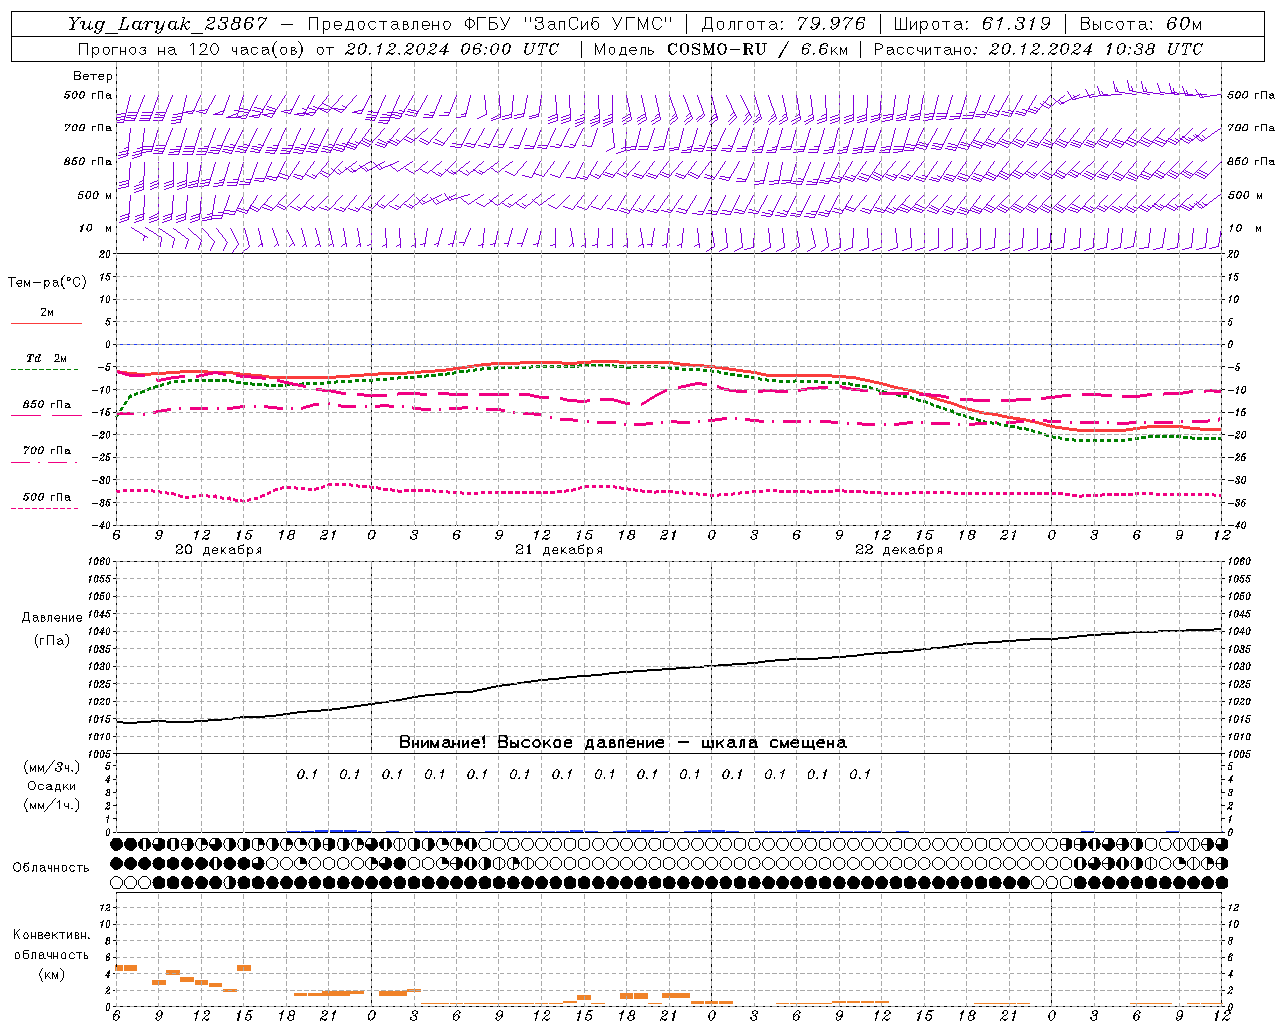This screenshot has height=1024, width=1280.
Task: Click the Ветер wind panel label
Action: (x=92, y=76)
